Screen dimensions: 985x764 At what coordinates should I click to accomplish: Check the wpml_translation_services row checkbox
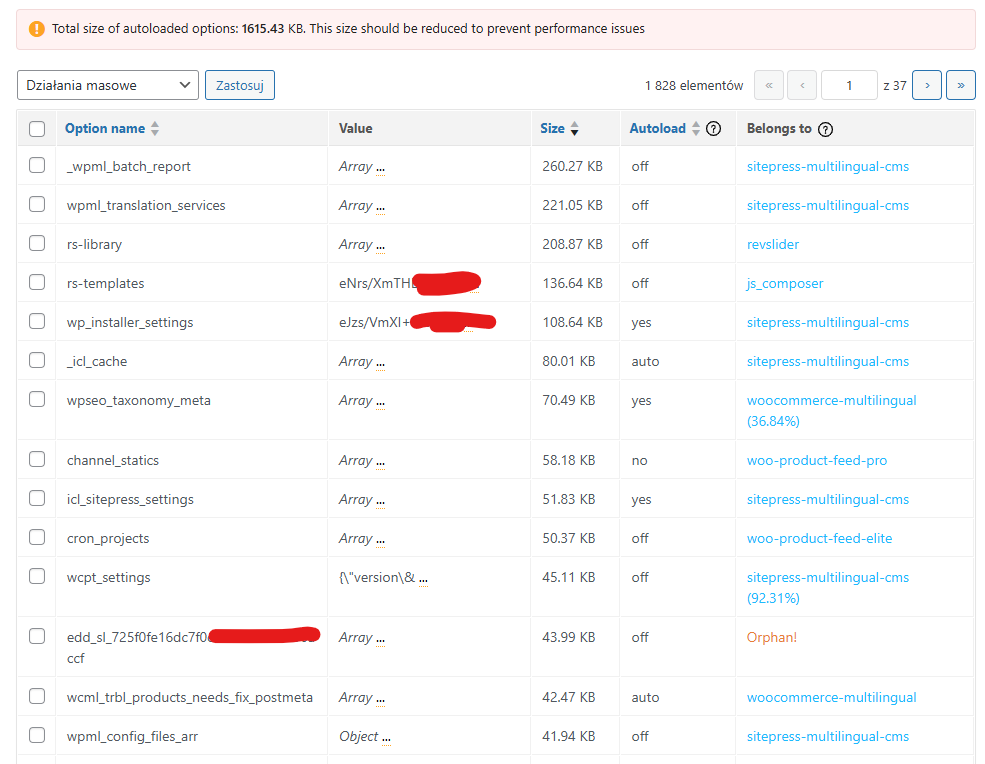pyautogui.click(x=37, y=204)
